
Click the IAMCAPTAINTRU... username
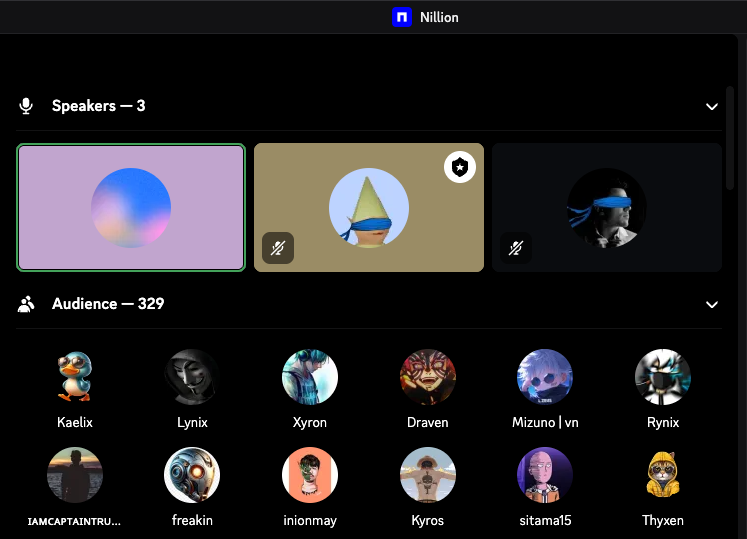74,521
